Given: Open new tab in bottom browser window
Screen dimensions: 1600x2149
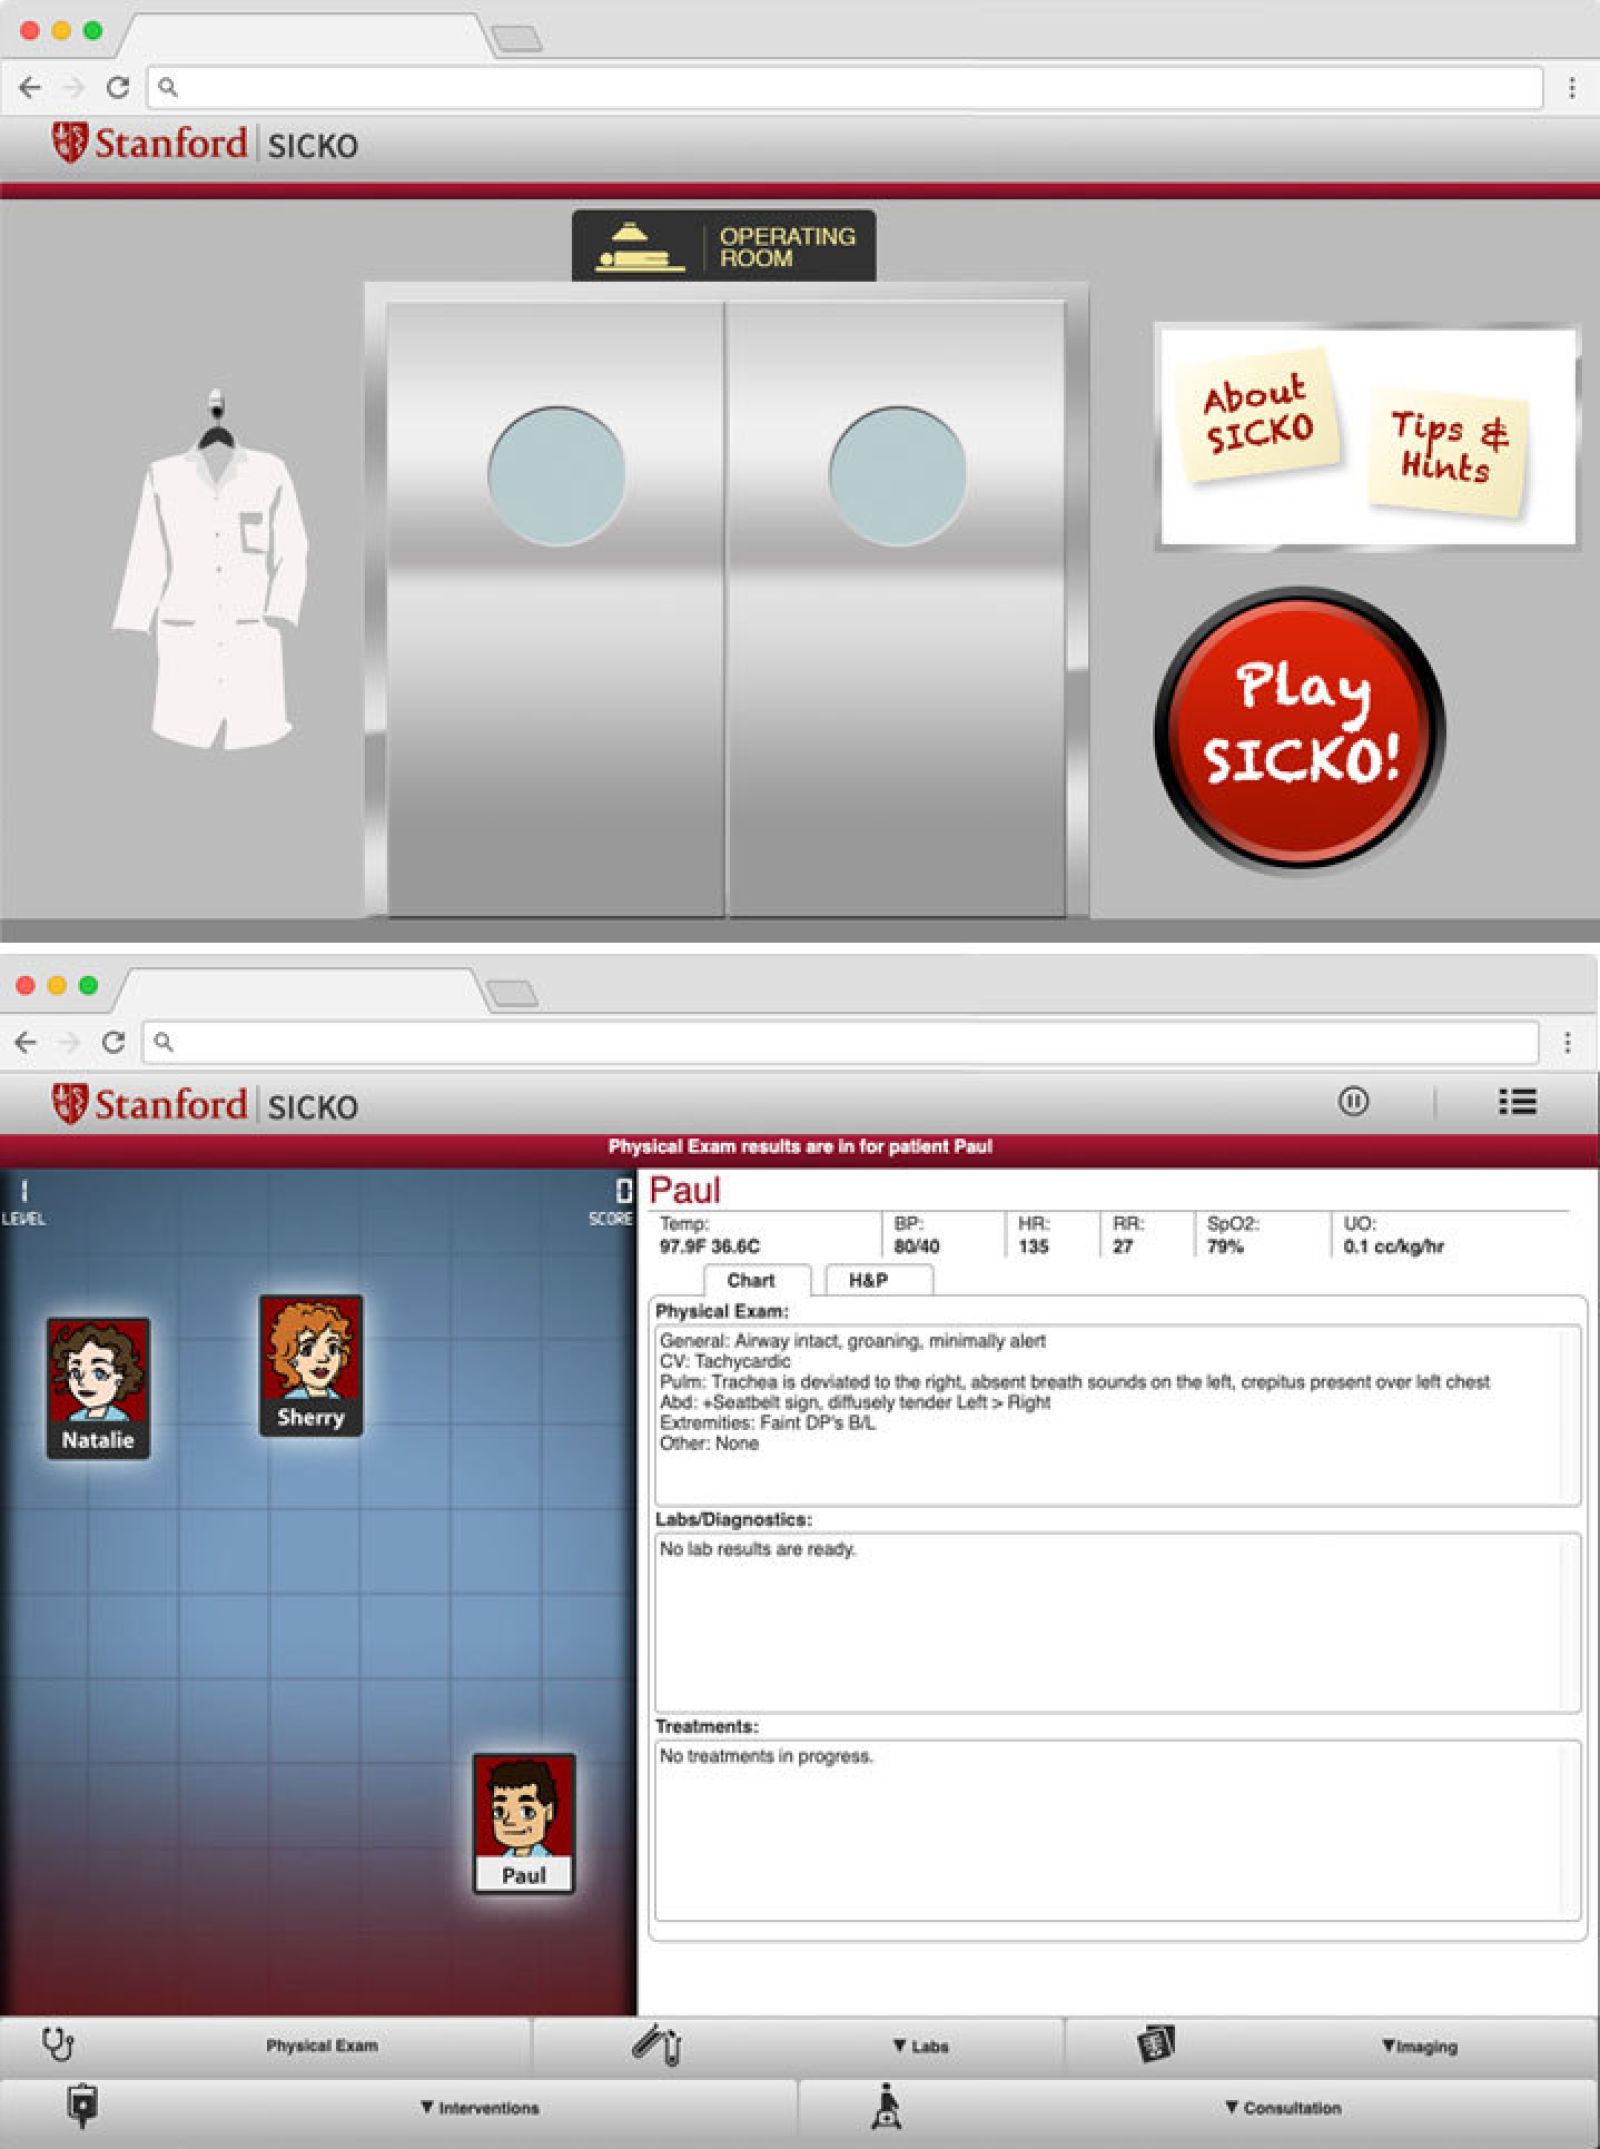Looking at the screenshot, I should (514, 993).
